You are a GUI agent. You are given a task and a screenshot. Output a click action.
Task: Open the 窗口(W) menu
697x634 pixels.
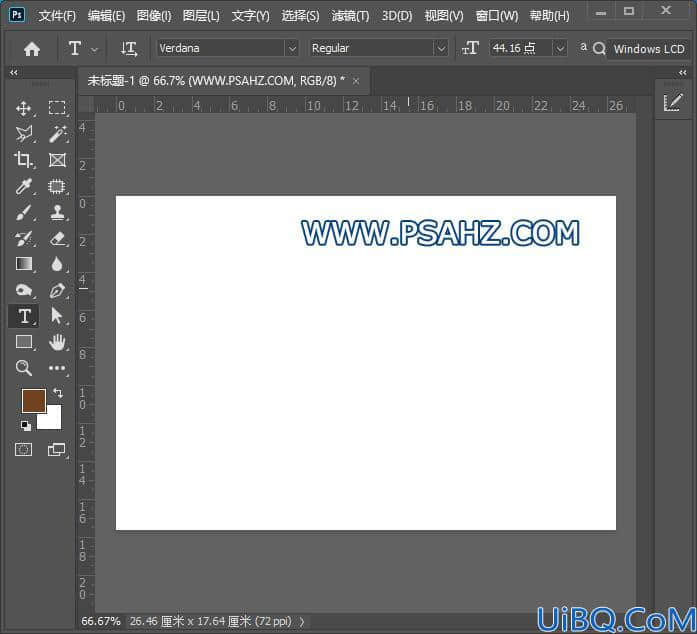point(497,16)
